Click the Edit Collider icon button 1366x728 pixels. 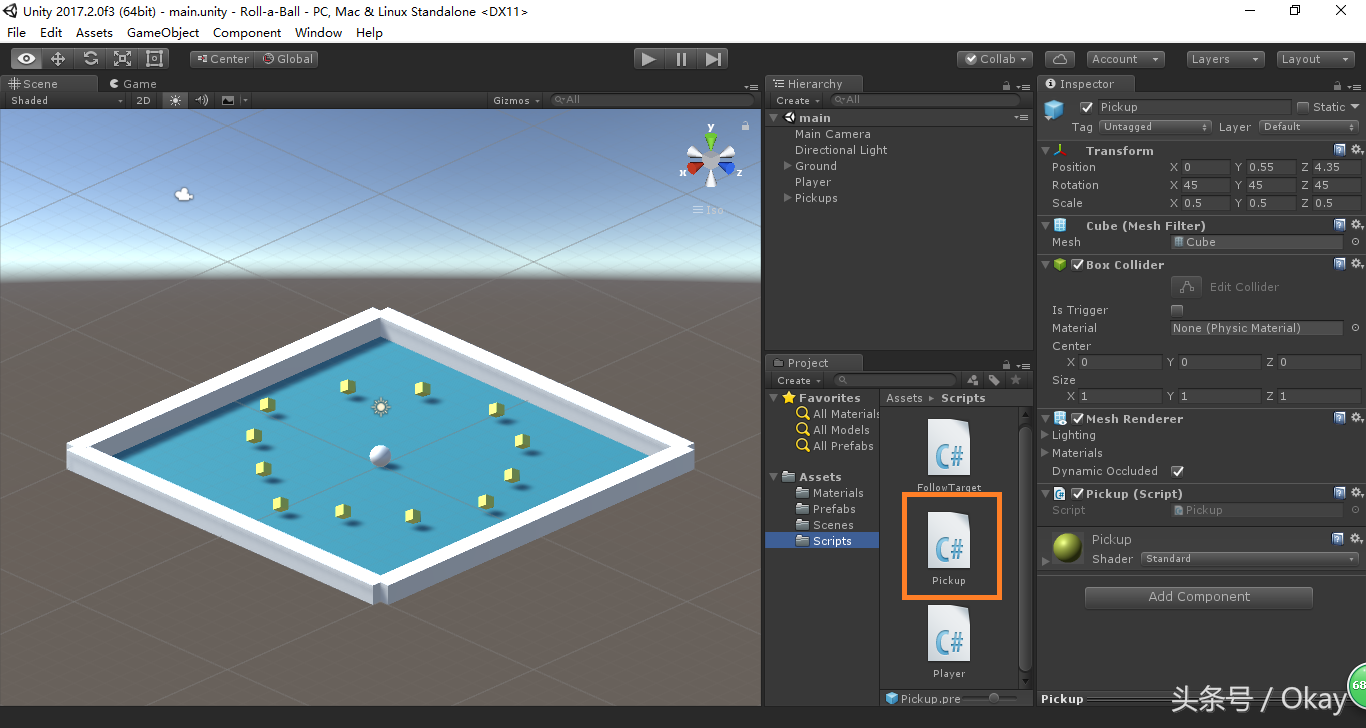pyautogui.click(x=1186, y=287)
